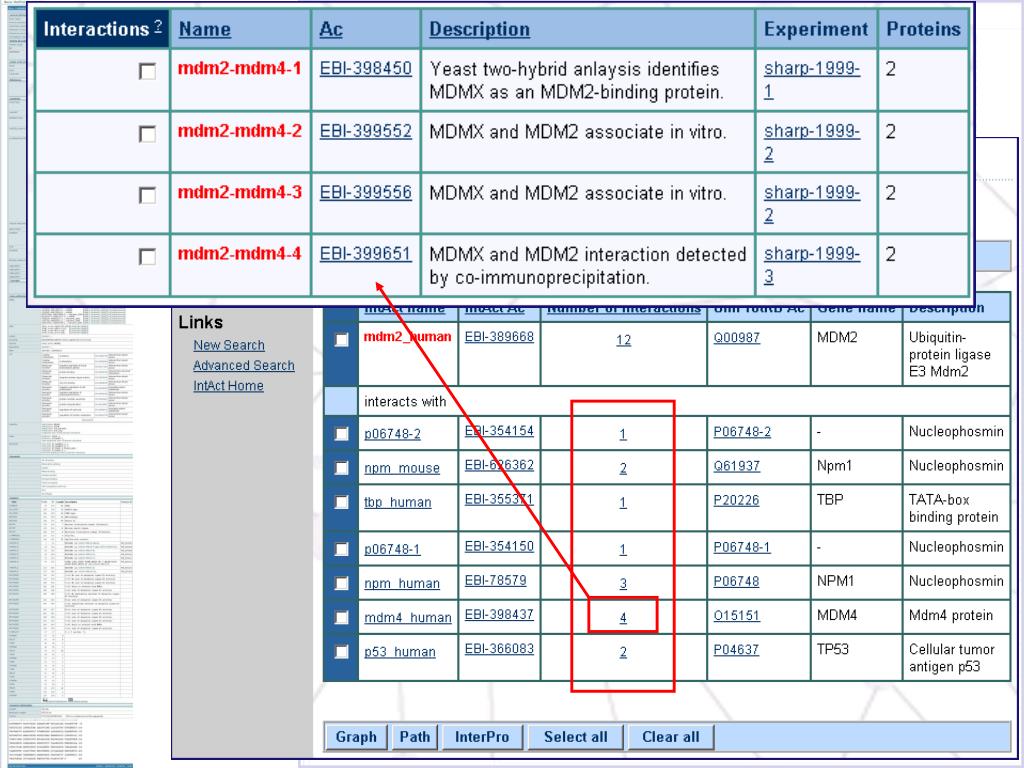Check the npm_human row checkbox
Screen dimensions: 1024x768
point(342,583)
